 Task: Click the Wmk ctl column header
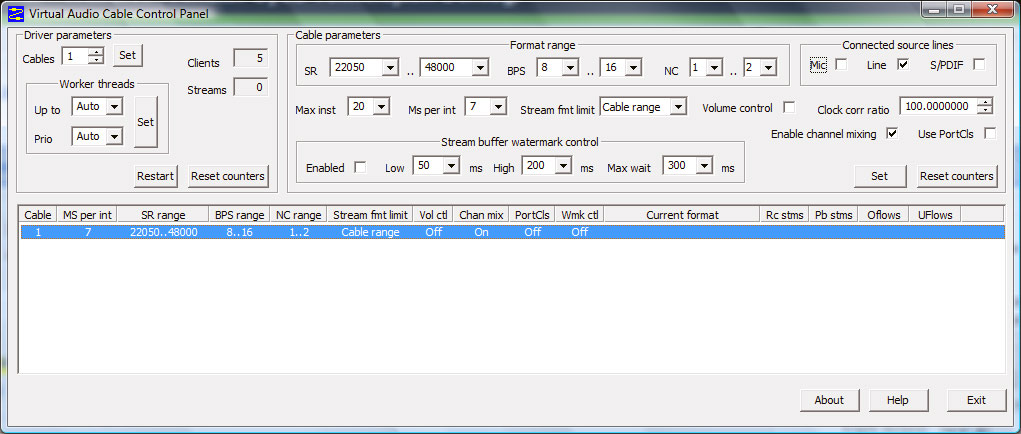pos(580,215)
